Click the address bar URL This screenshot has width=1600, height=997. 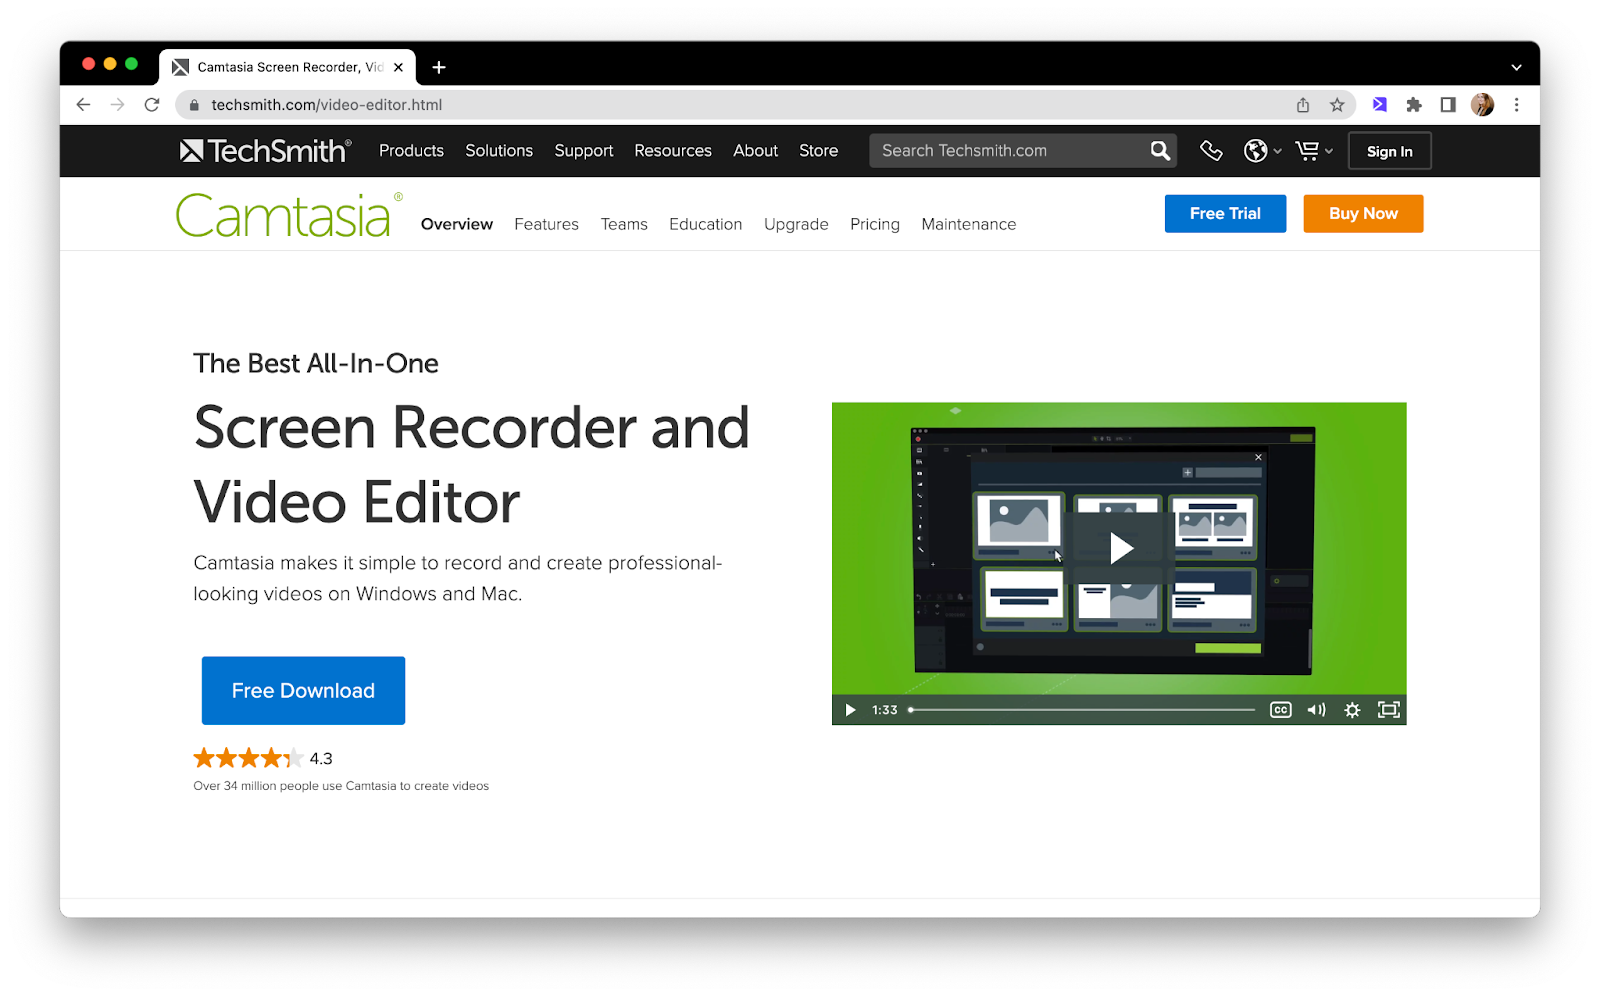(x=327, y=105)
